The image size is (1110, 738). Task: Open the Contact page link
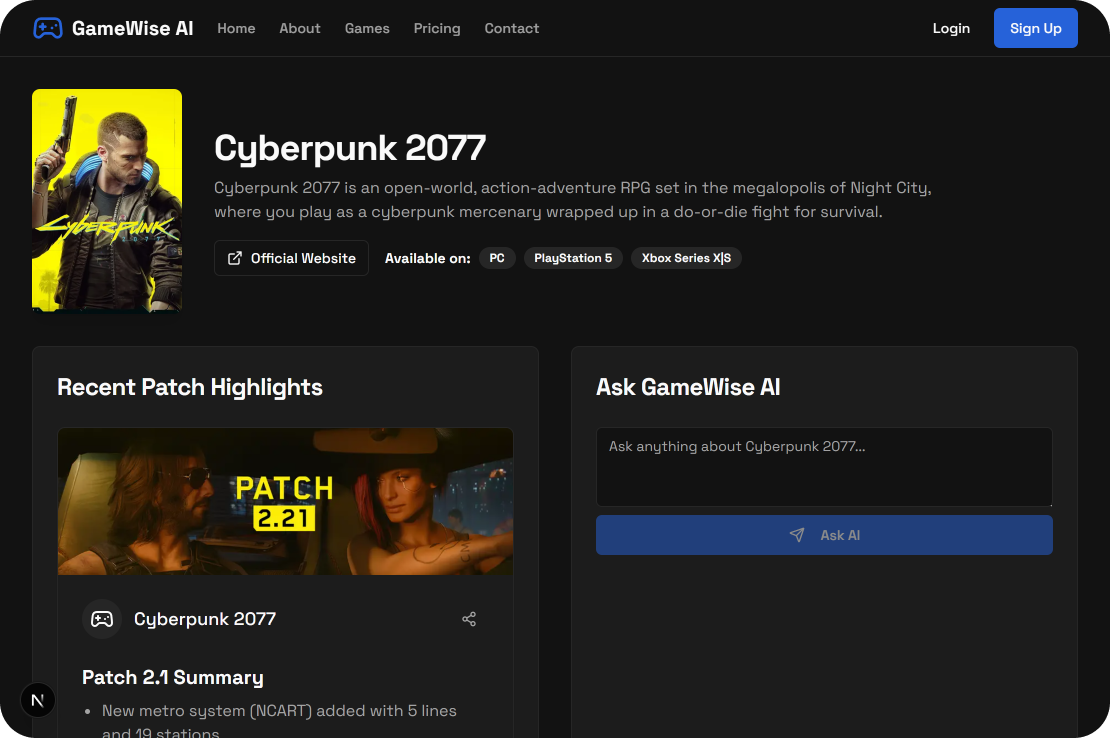pos(511,28)
